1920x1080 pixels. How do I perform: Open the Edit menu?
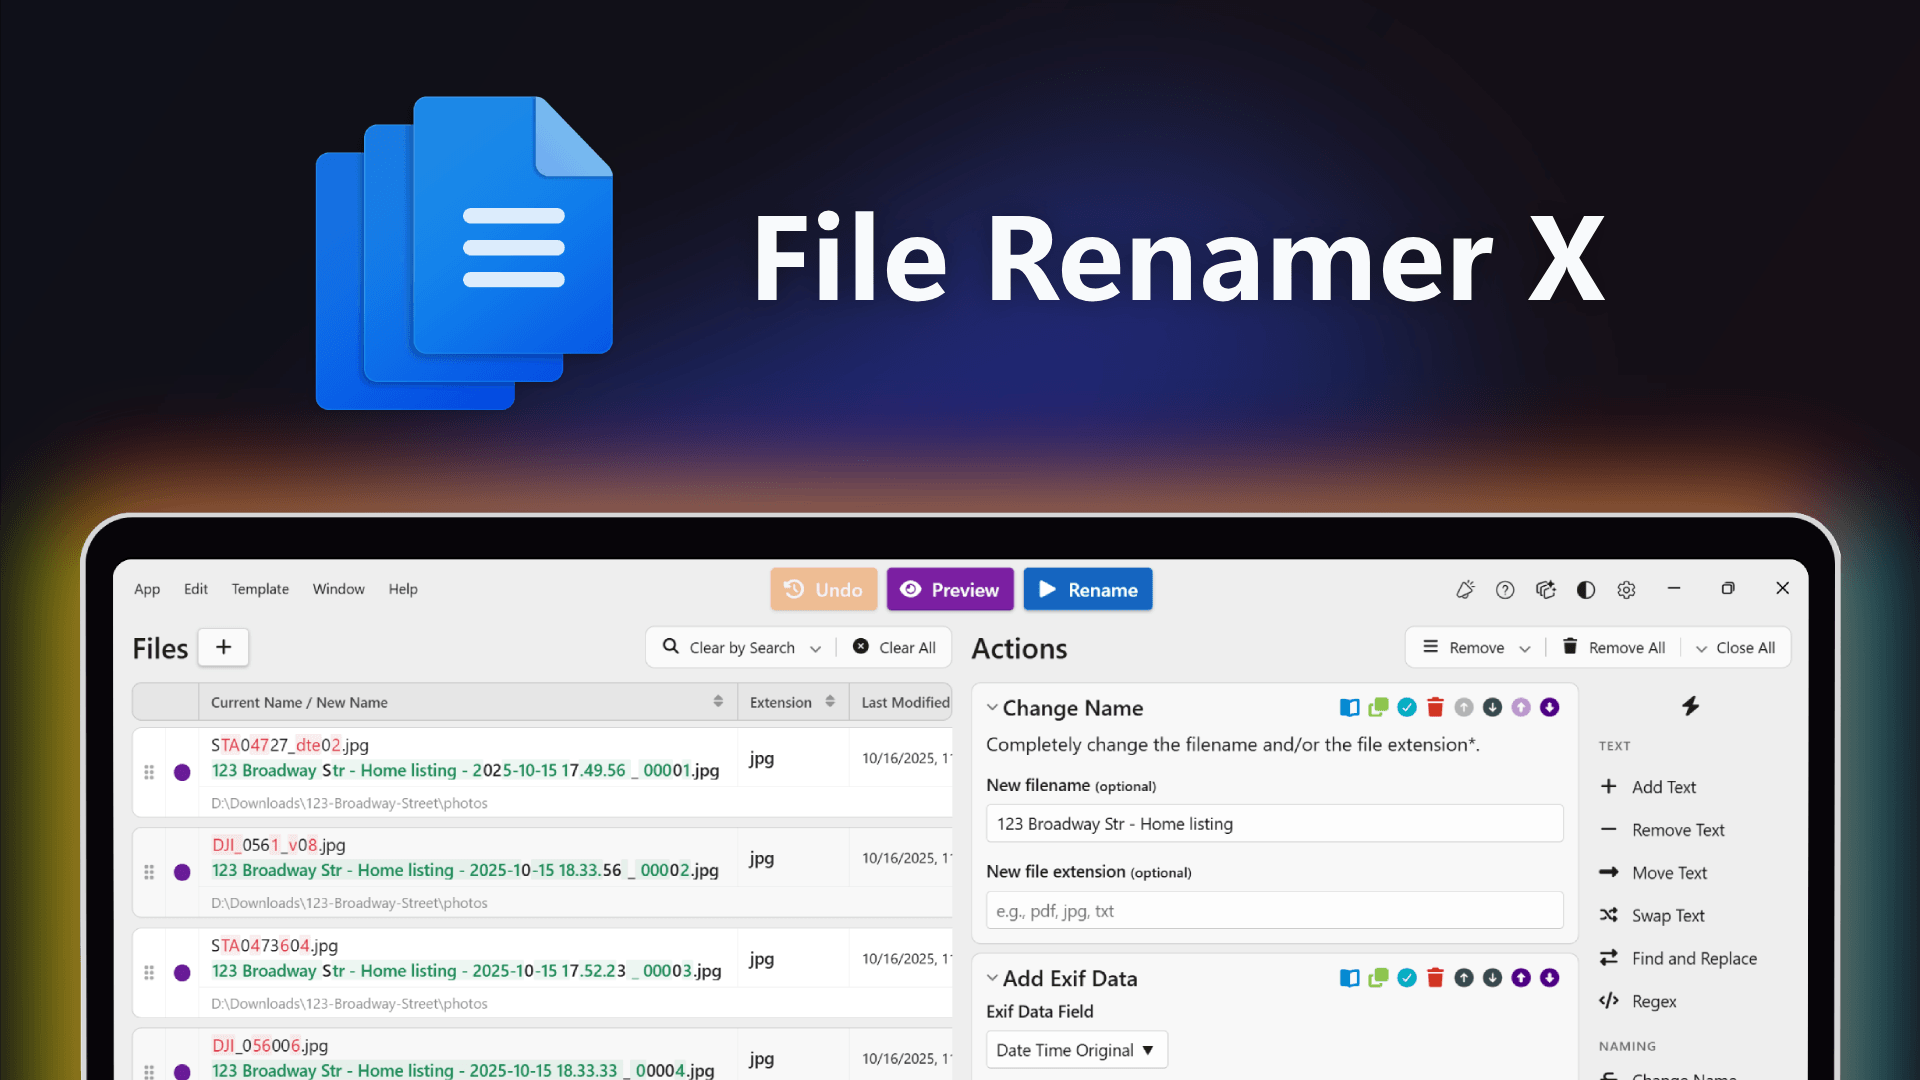click(x=196, y=589)
